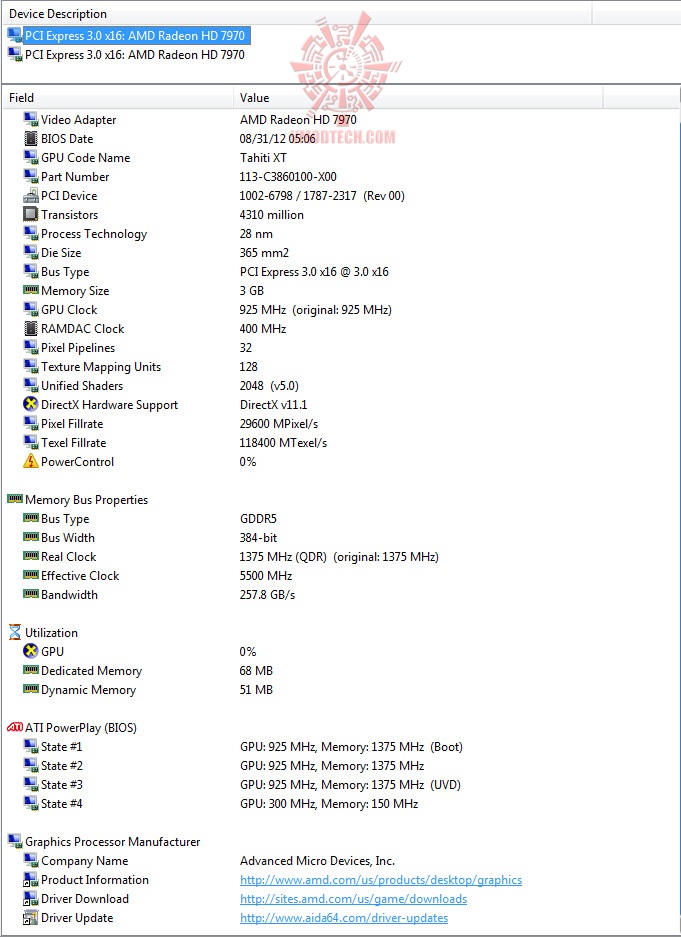
Task: Select the Real Clock label
Action: [x=69, y=557]
